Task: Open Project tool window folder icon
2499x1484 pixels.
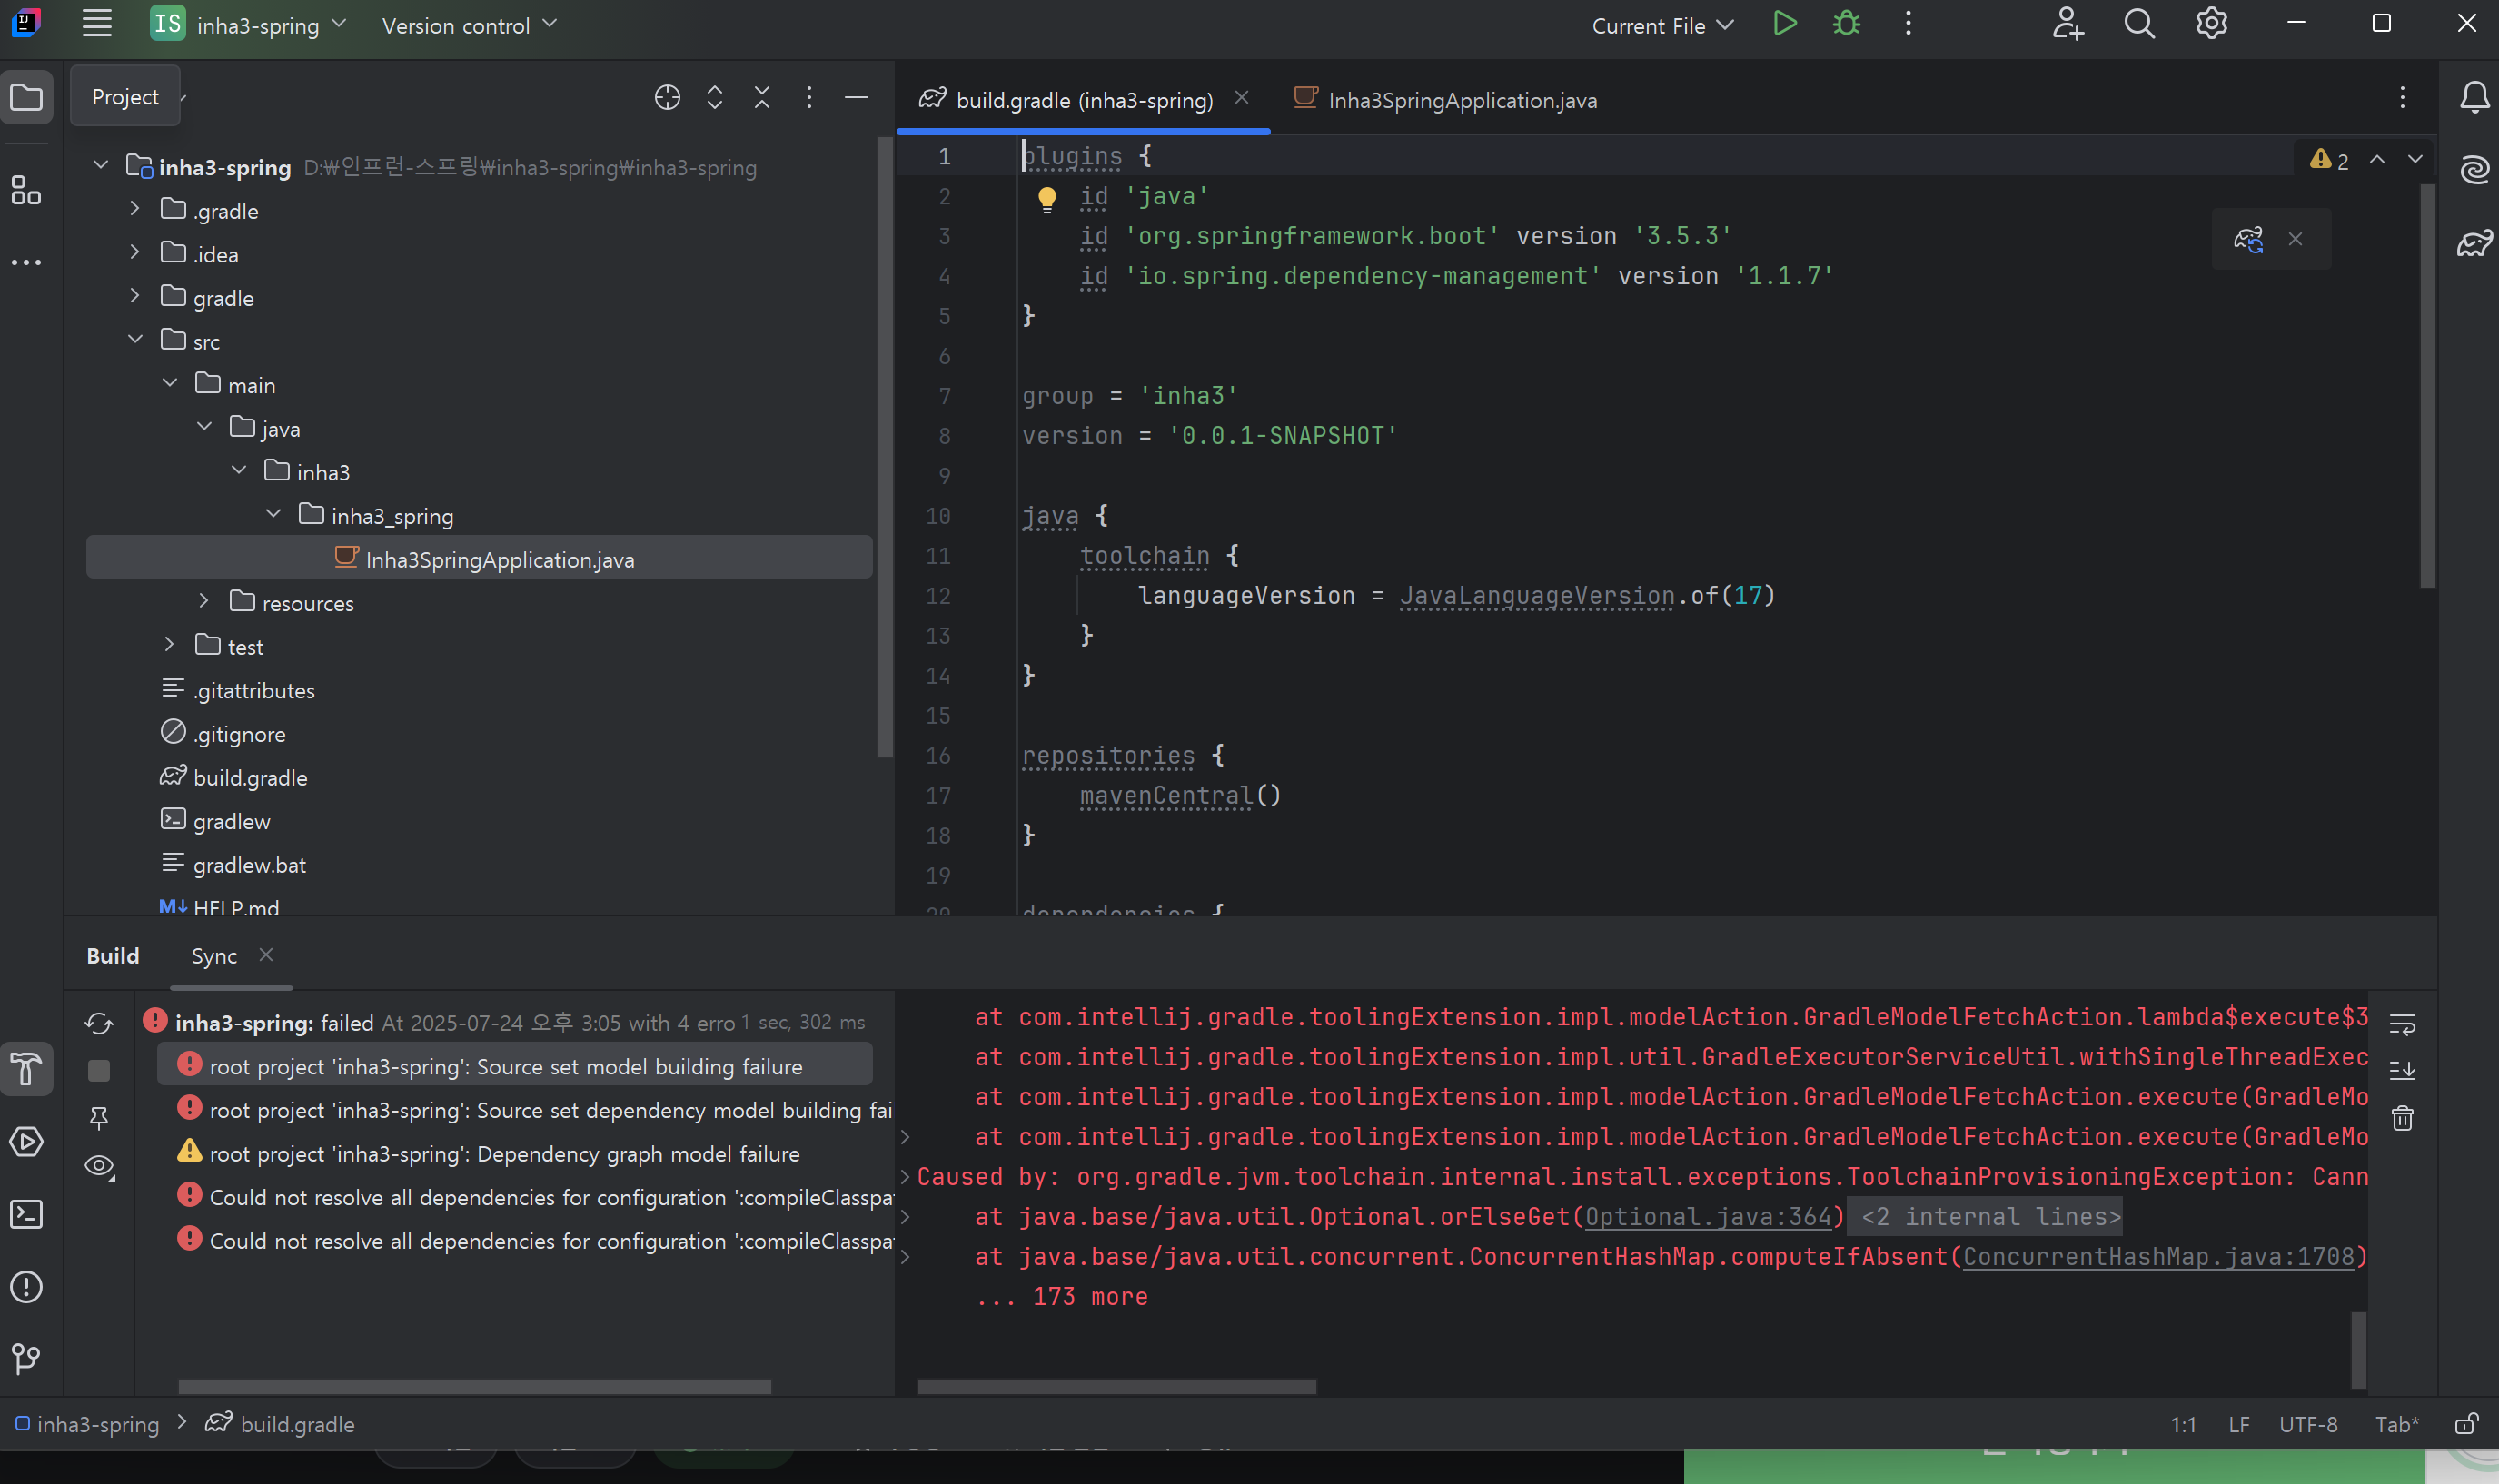Action: [27, 97]
